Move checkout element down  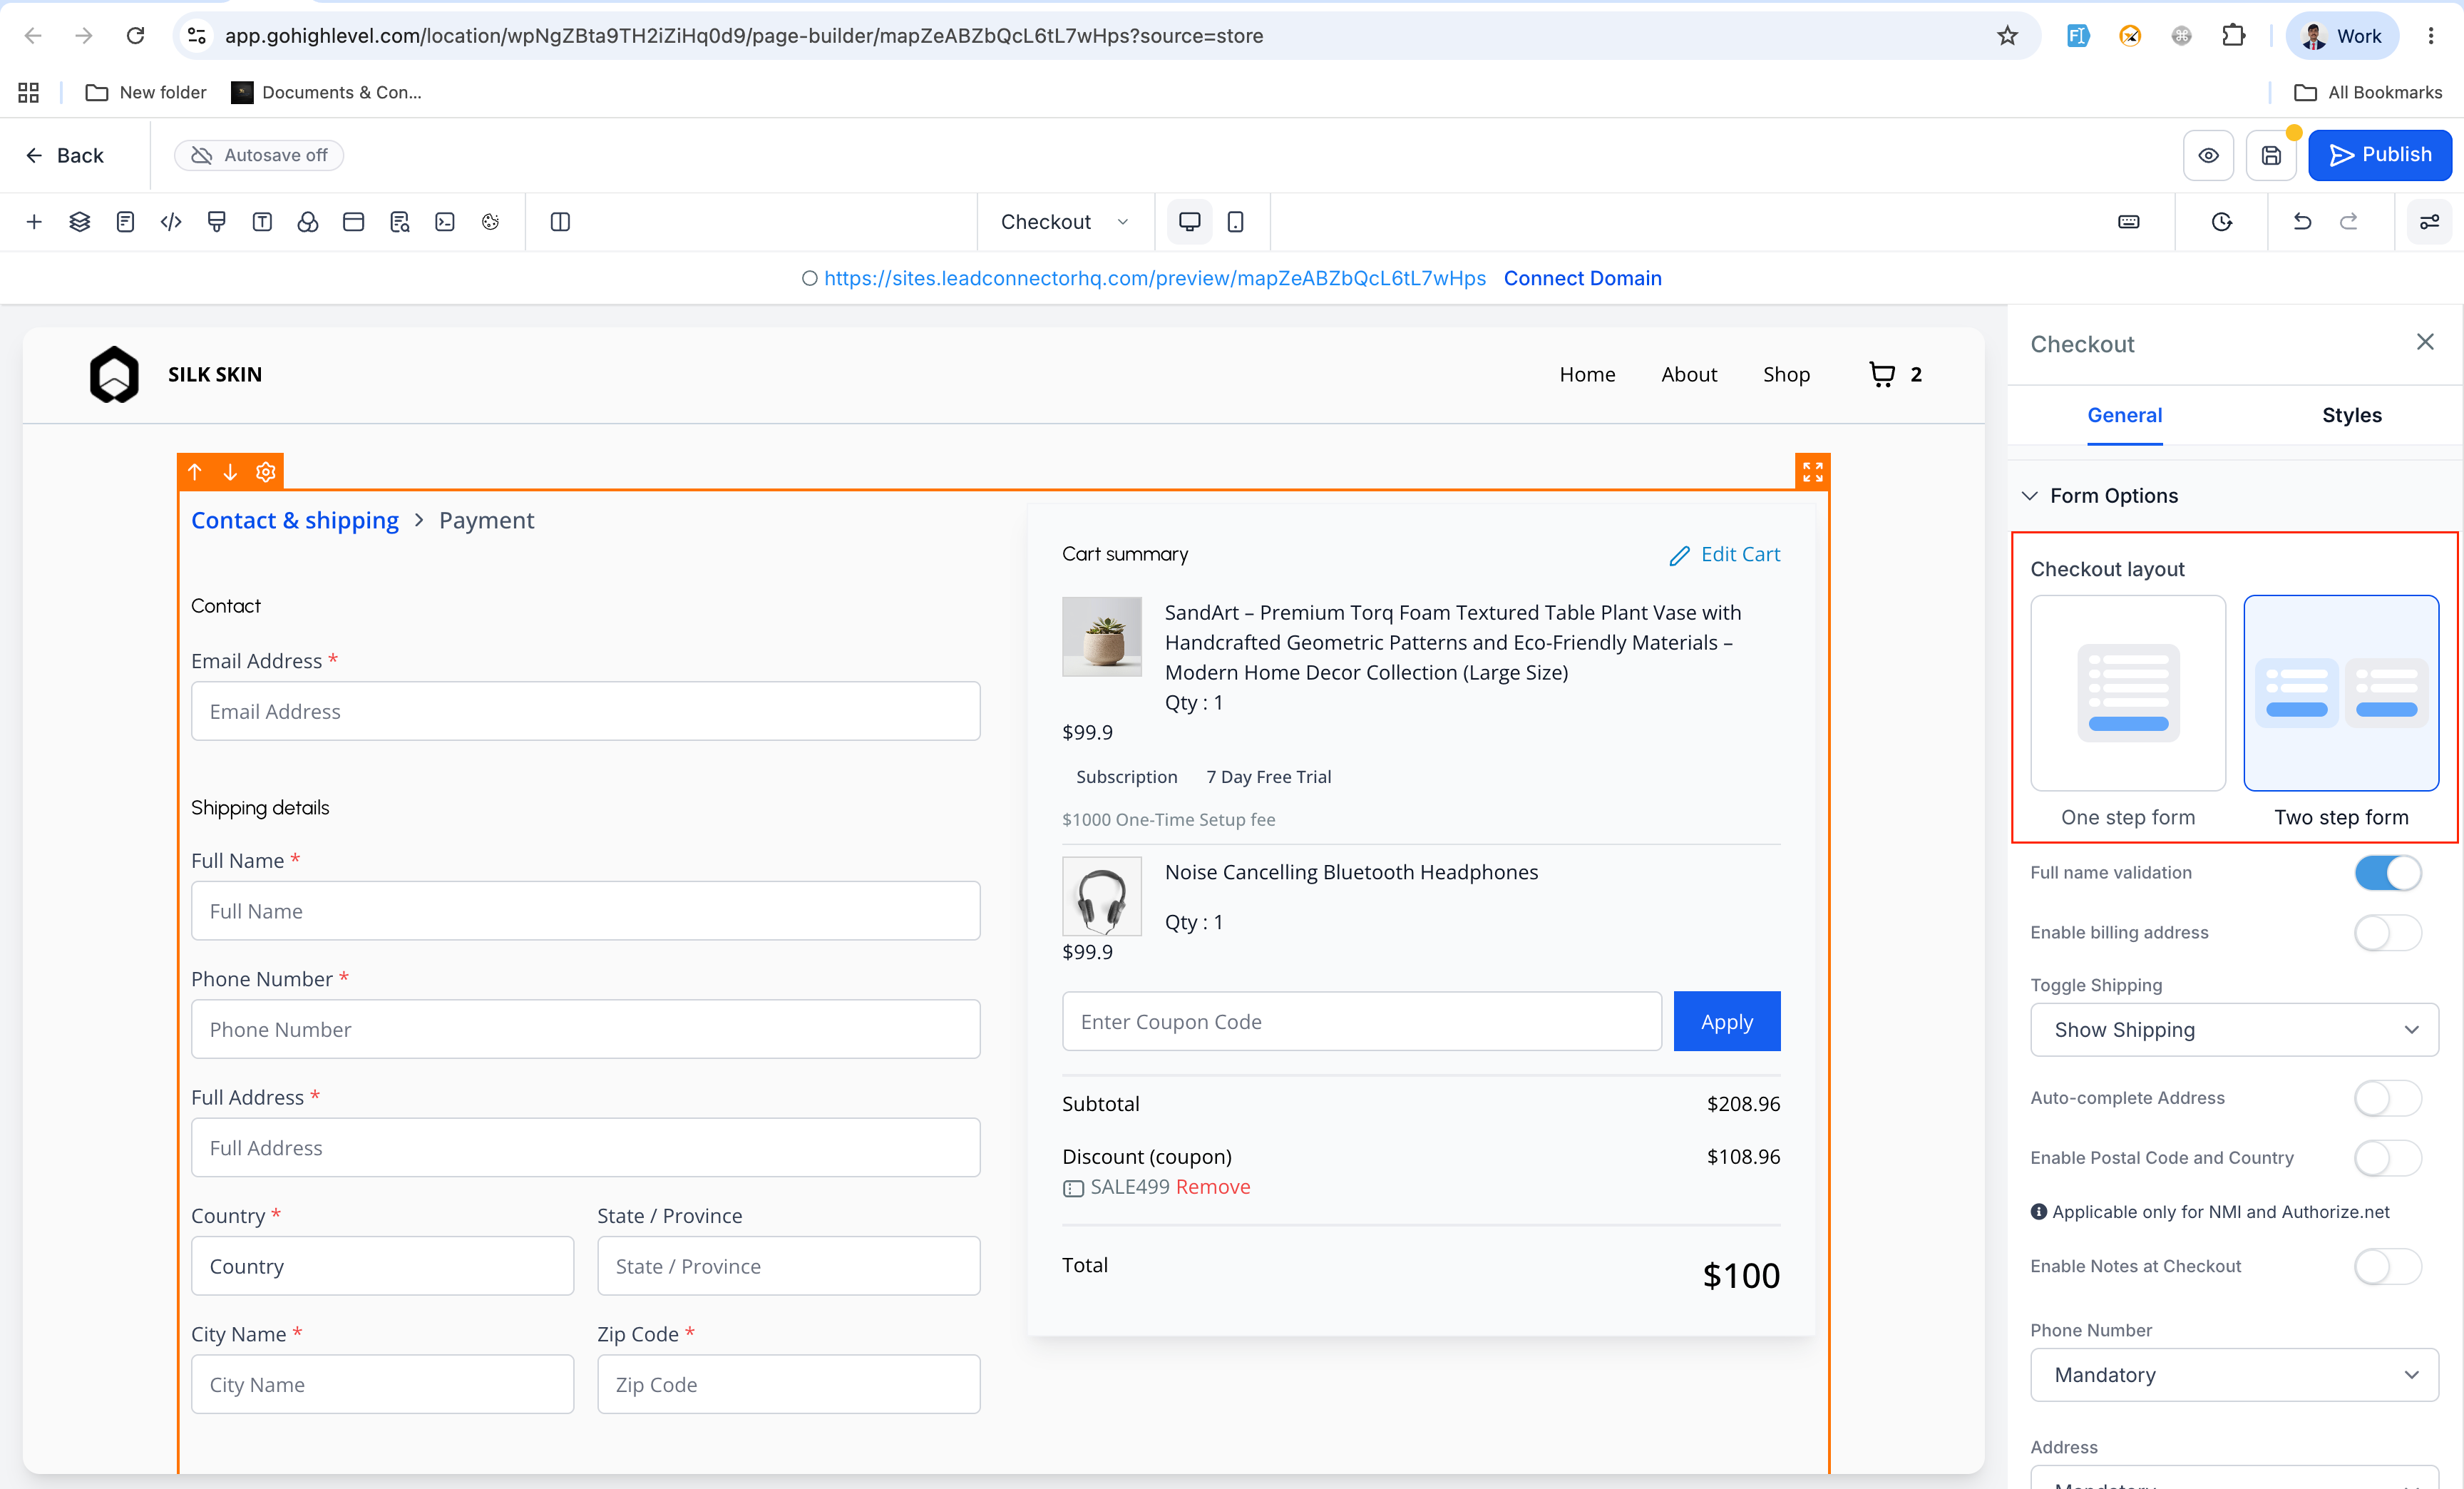click(230, 472)
